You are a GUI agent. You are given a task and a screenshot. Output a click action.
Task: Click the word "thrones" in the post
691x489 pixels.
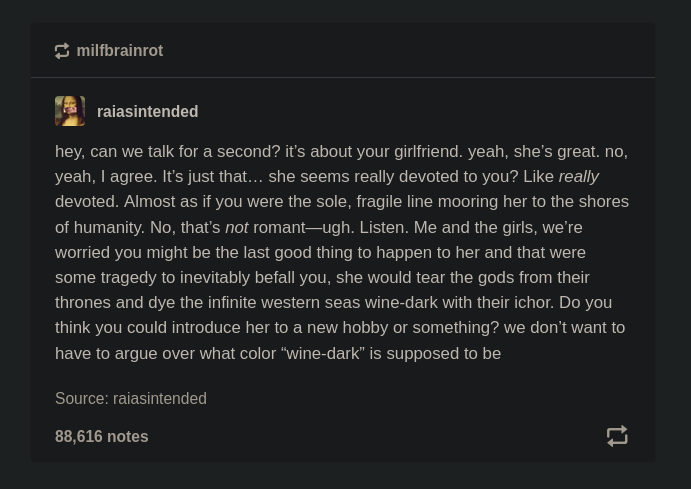tap(83, 303)
